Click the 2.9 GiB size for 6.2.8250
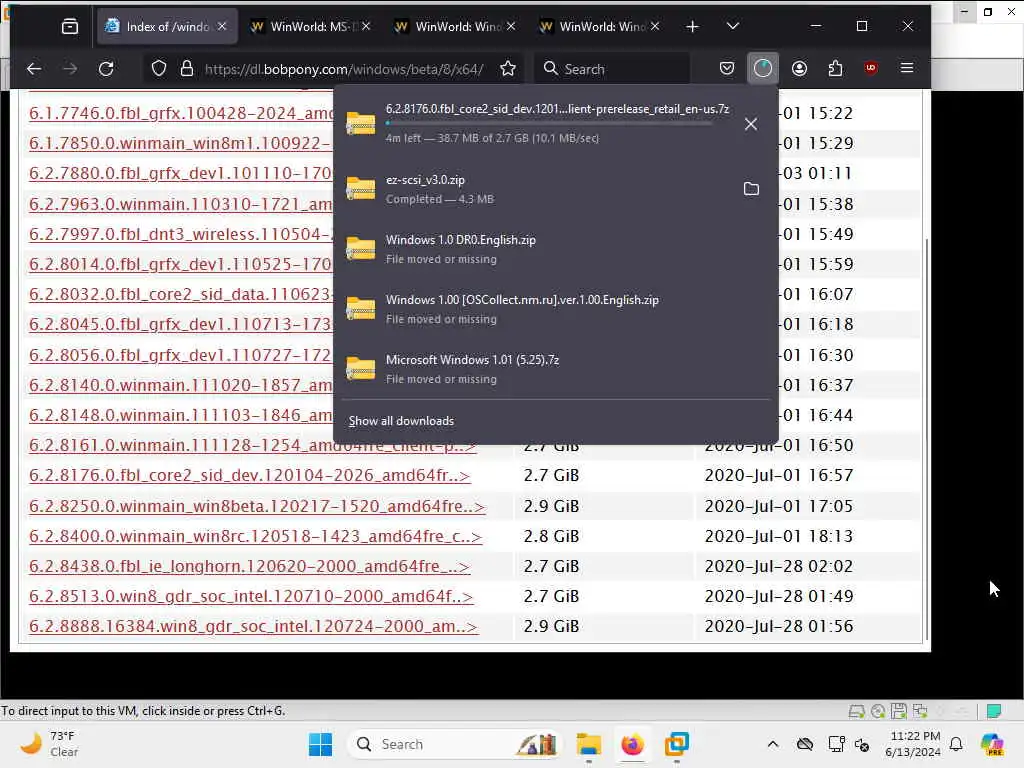Image resolution: width=1024 pixels, height=768 pixels. pos(551,506)
